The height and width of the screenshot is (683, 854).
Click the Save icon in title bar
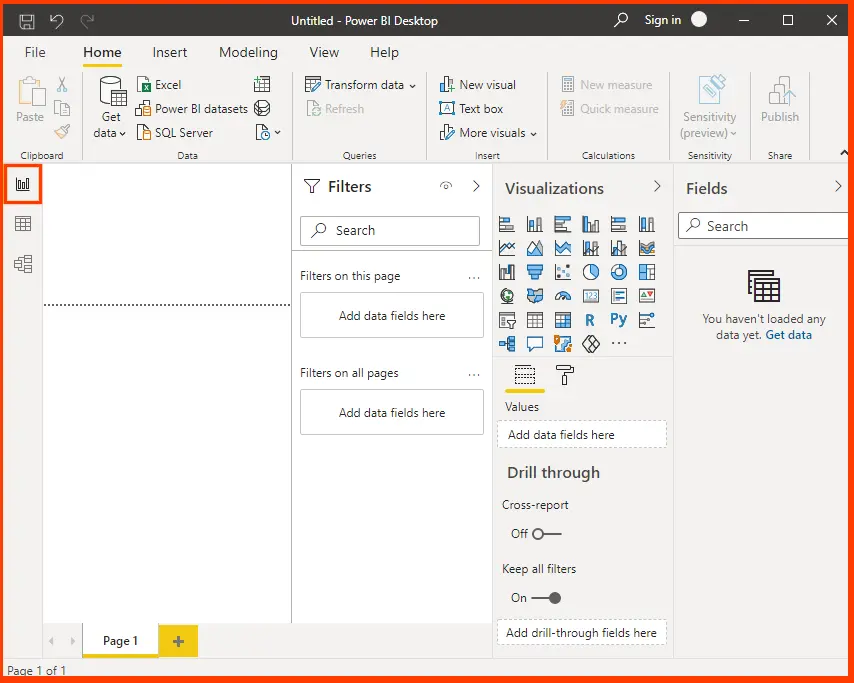tap(27, 21)
